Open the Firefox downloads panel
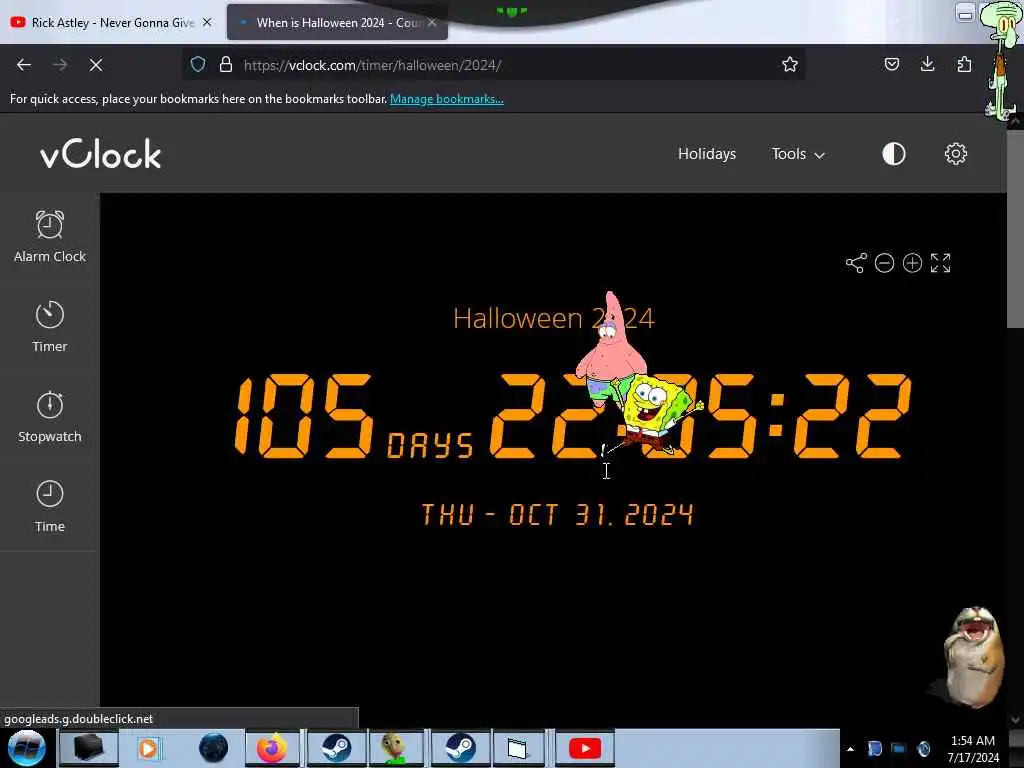The height and width of the screenshot is (768, 1024). (927, 65)
